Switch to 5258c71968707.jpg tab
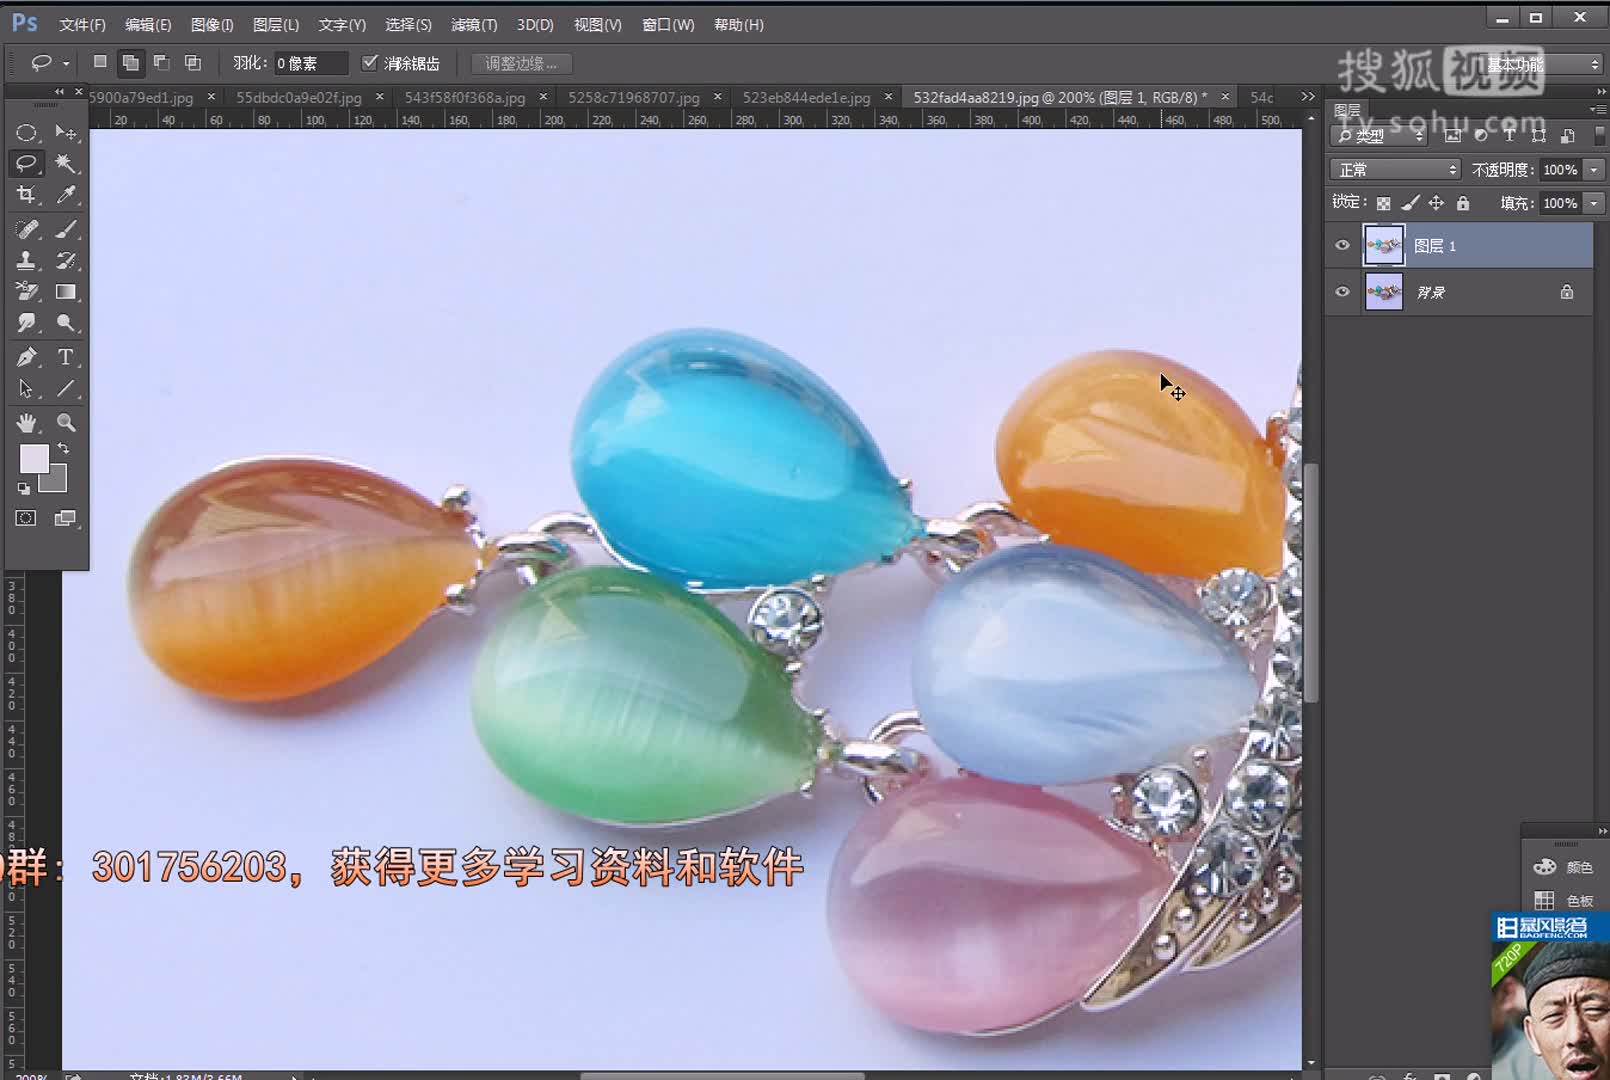 pyautogui.click(x=634, y=98)
